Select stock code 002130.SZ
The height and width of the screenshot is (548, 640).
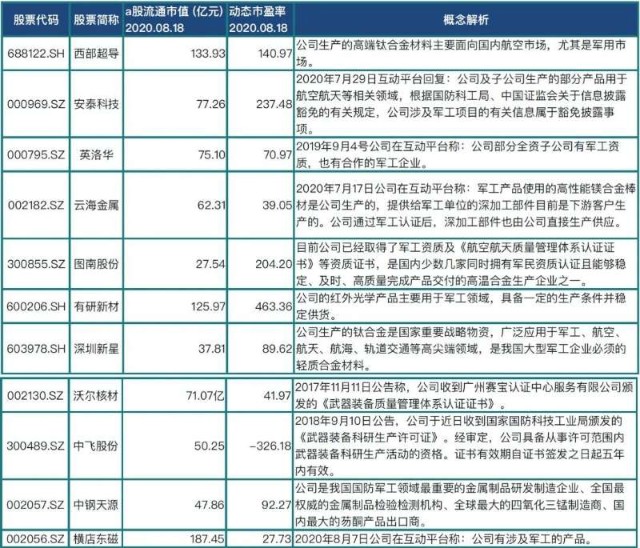pos(35,395)
